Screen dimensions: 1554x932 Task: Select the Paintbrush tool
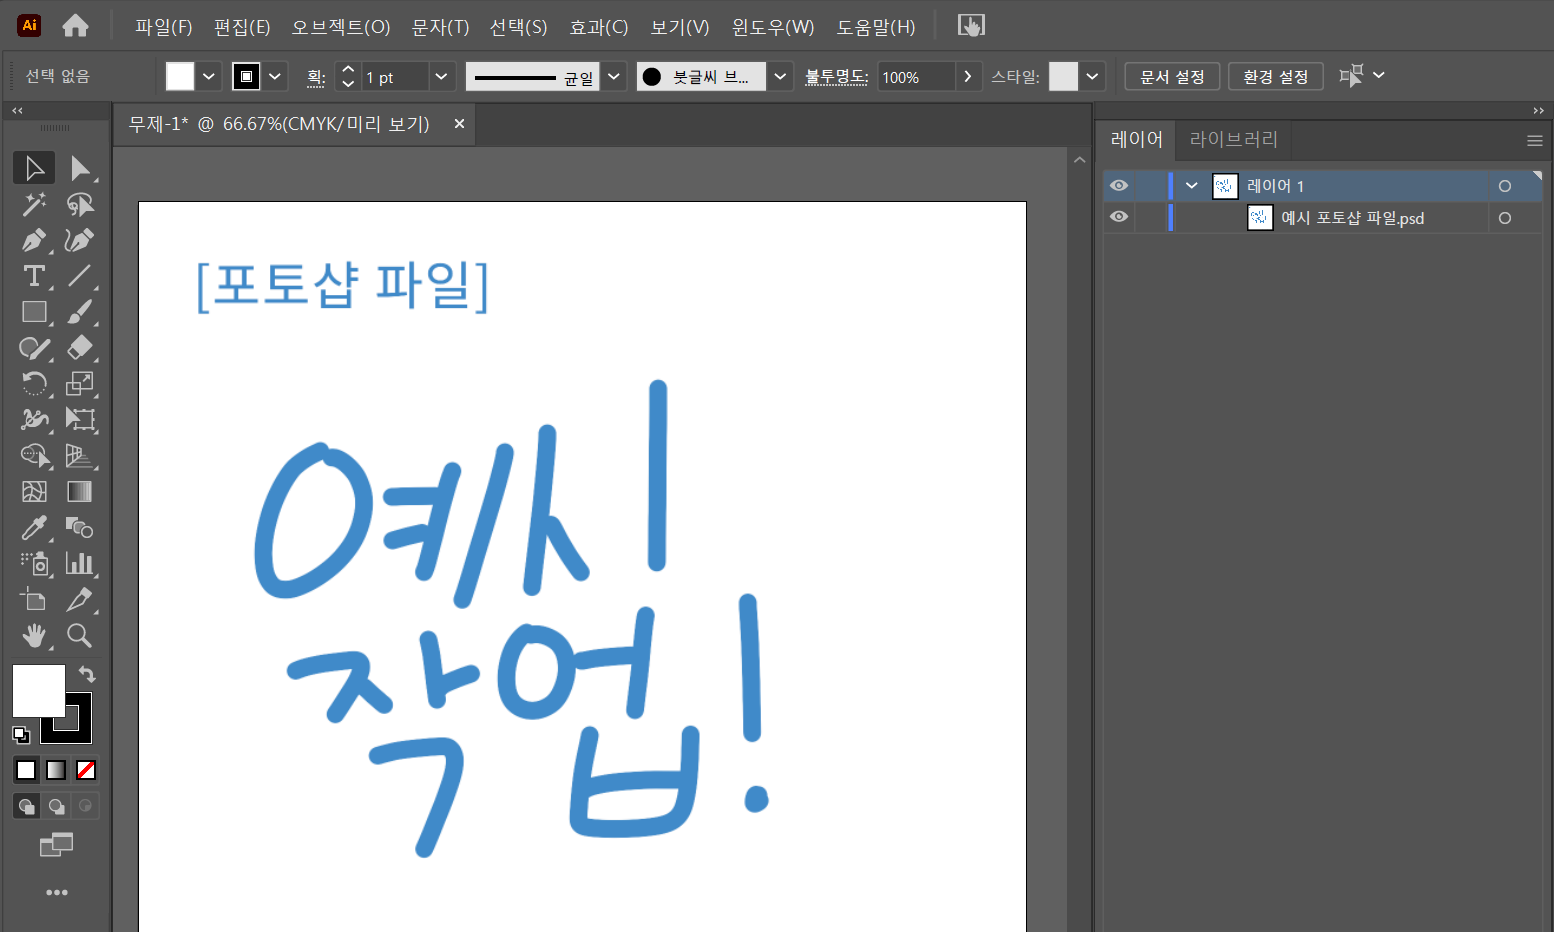click(x=80, y=312)
